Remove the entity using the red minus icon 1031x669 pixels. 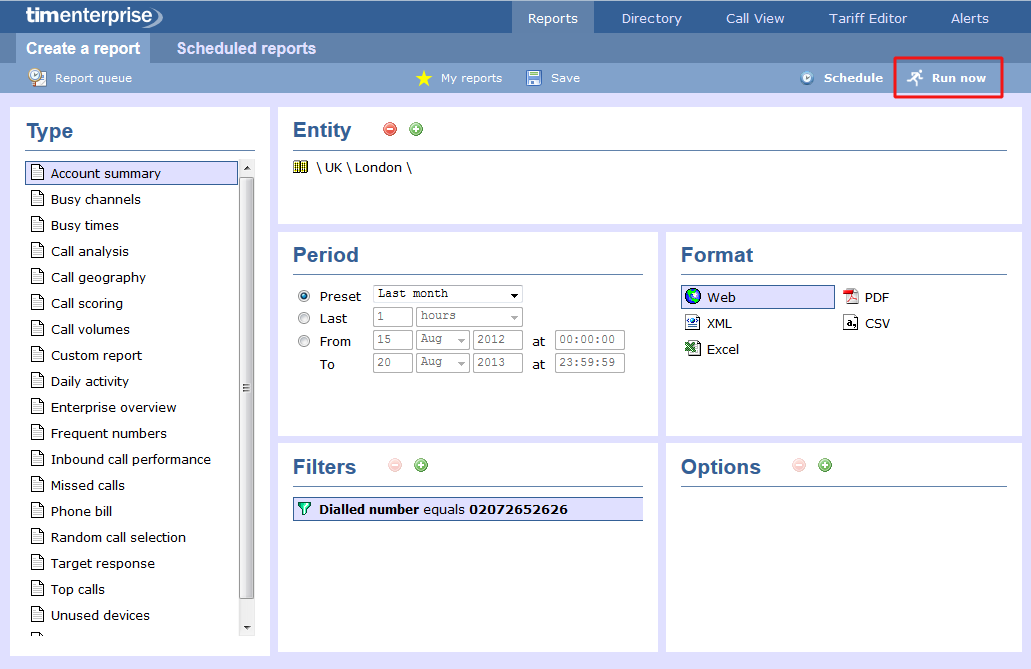(389, 128)
